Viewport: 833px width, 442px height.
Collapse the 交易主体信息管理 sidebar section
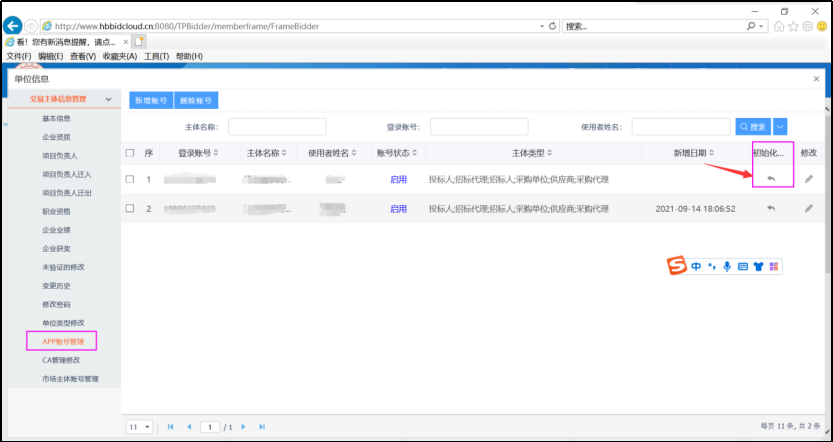108,100
